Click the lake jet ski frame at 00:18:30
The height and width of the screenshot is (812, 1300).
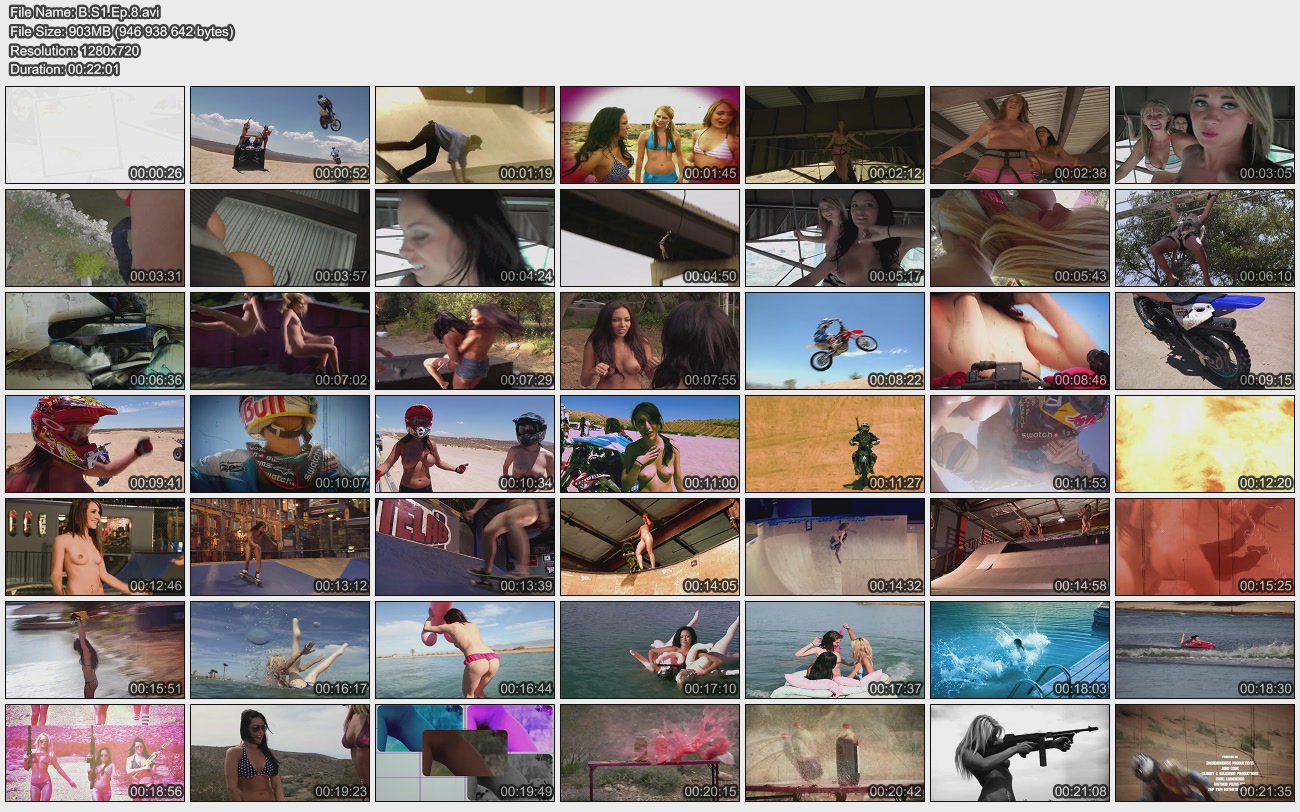[1205, 650]
